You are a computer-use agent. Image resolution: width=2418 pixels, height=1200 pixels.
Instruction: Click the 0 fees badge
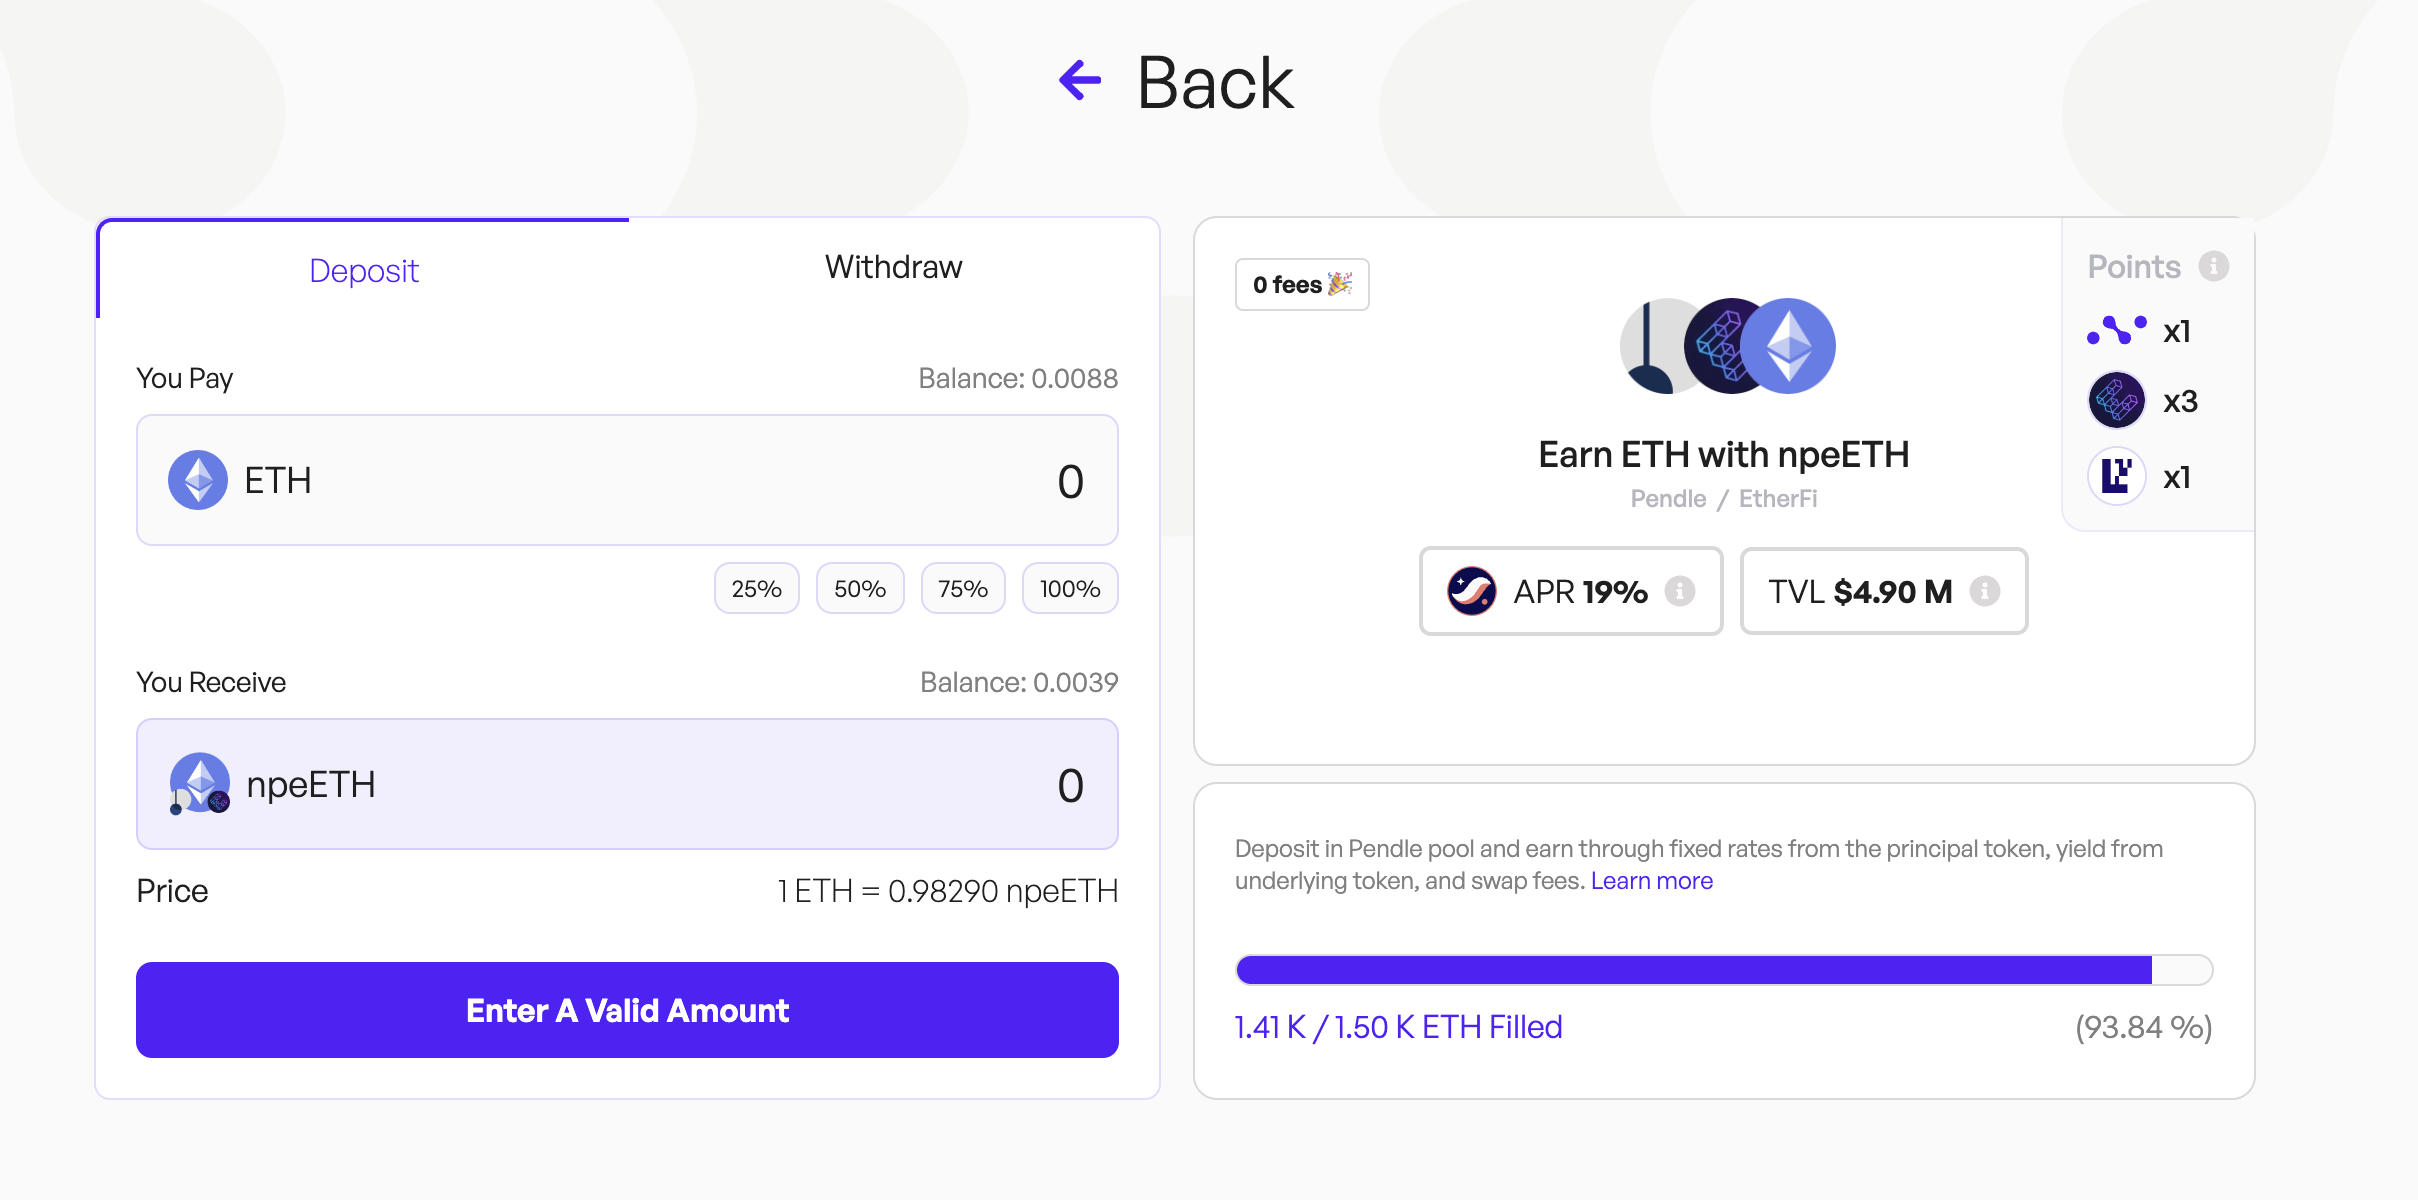(x=1302, y=285)
